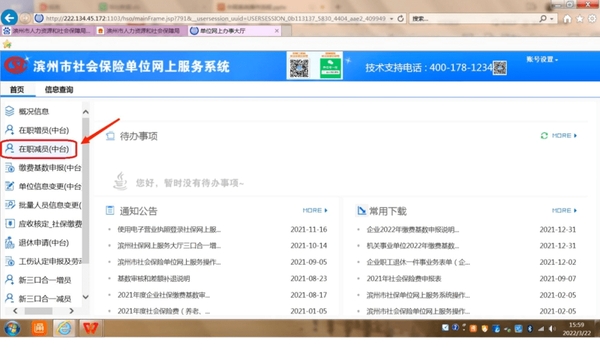Open 单位信息变更(中台) sidebar item
600x360 pixels.
[x=43, y=186]
